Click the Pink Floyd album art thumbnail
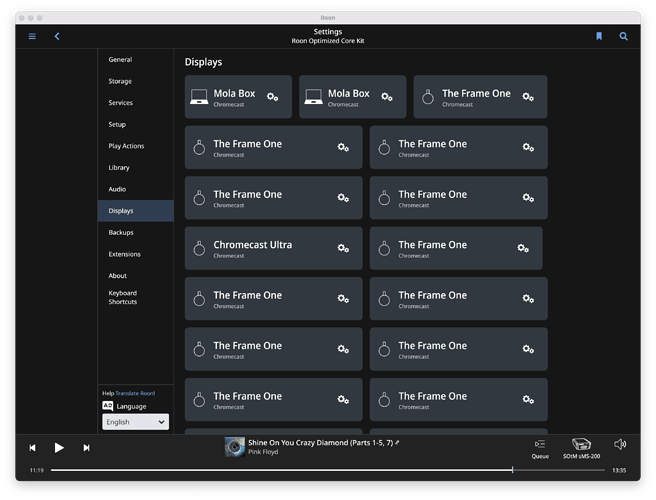 pos(235,447)
